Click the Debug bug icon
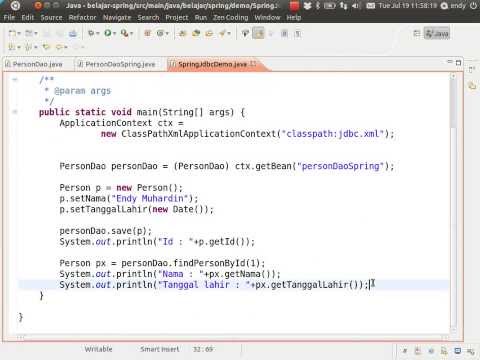 coord(91,33)
